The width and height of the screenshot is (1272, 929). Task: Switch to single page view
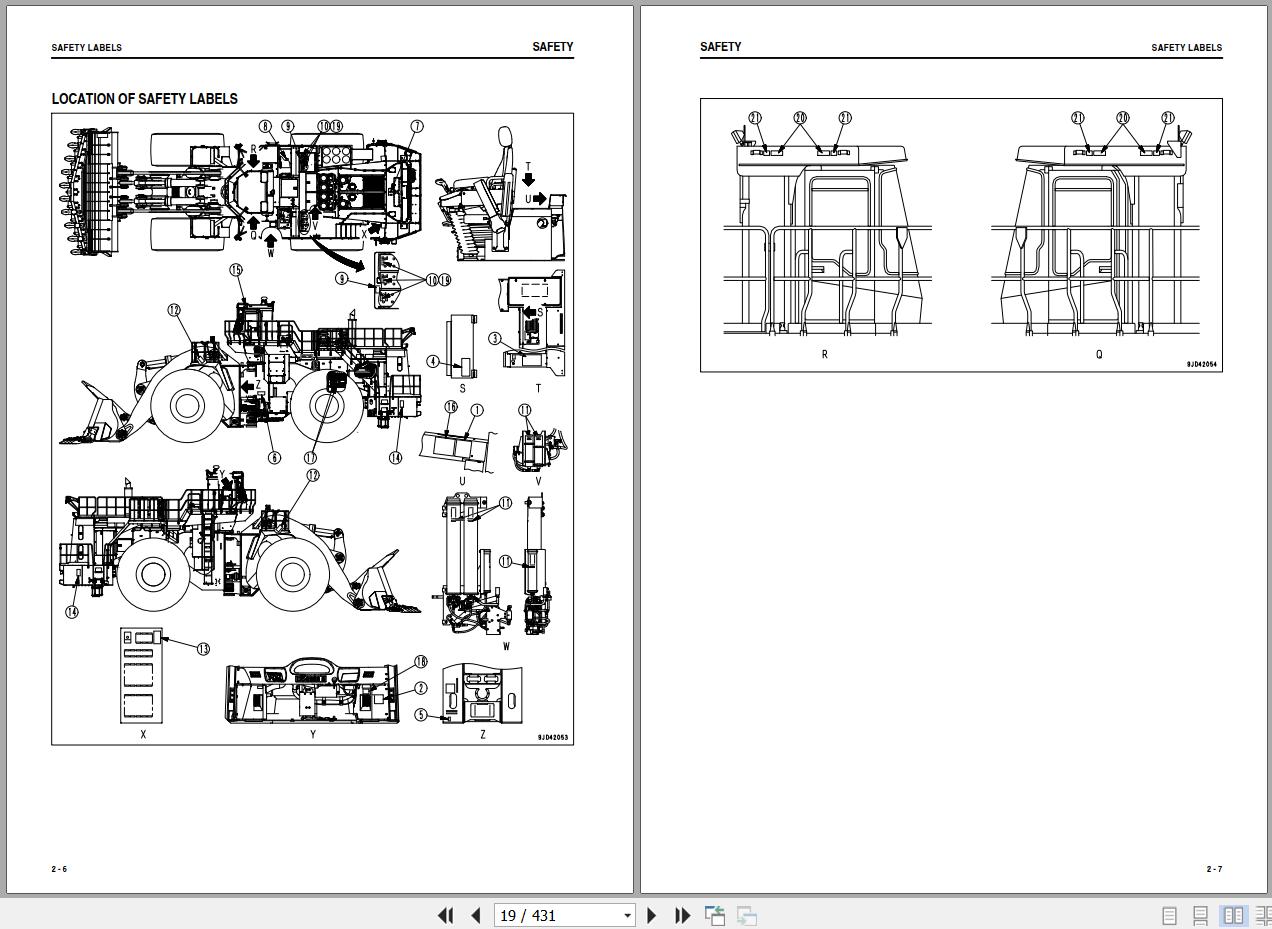coord(1169,915)
